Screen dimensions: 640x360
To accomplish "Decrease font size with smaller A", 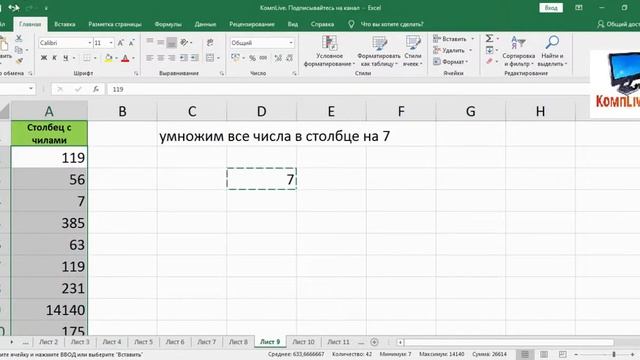I will pyautogui.click(x=131, y=43).
